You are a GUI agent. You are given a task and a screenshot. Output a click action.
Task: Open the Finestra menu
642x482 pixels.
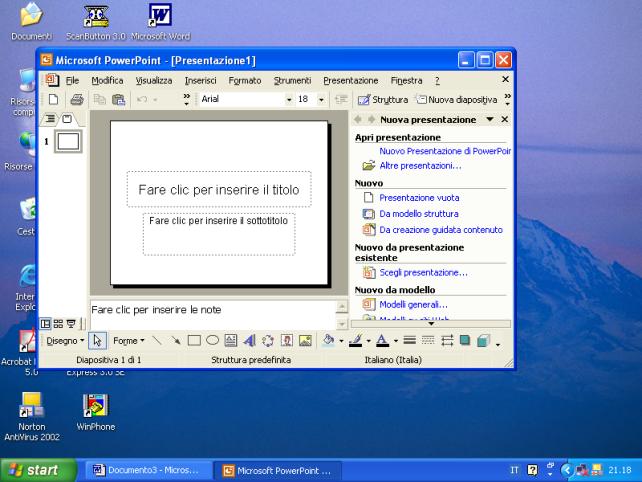[x=407, y=81]
